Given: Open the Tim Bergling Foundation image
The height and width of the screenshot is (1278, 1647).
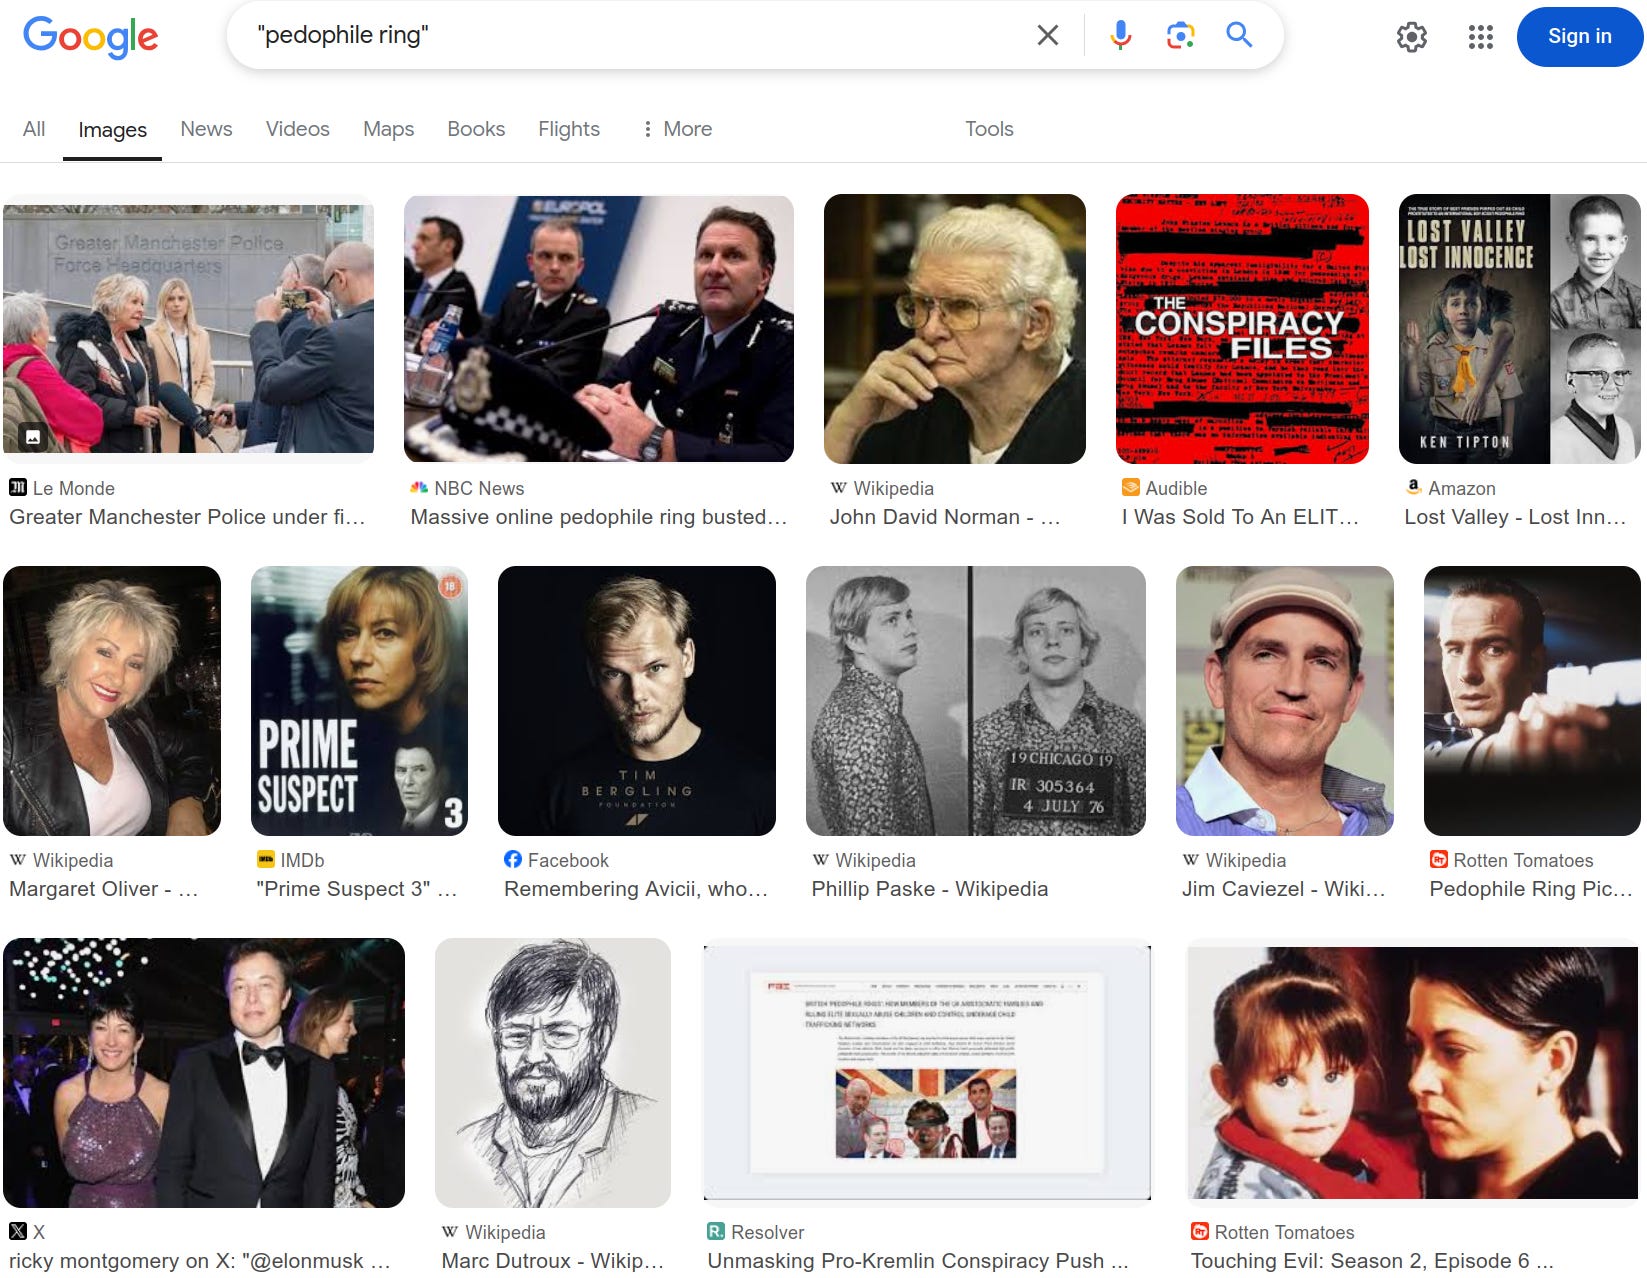Looking at the screenshot, I should click(637, 701).
